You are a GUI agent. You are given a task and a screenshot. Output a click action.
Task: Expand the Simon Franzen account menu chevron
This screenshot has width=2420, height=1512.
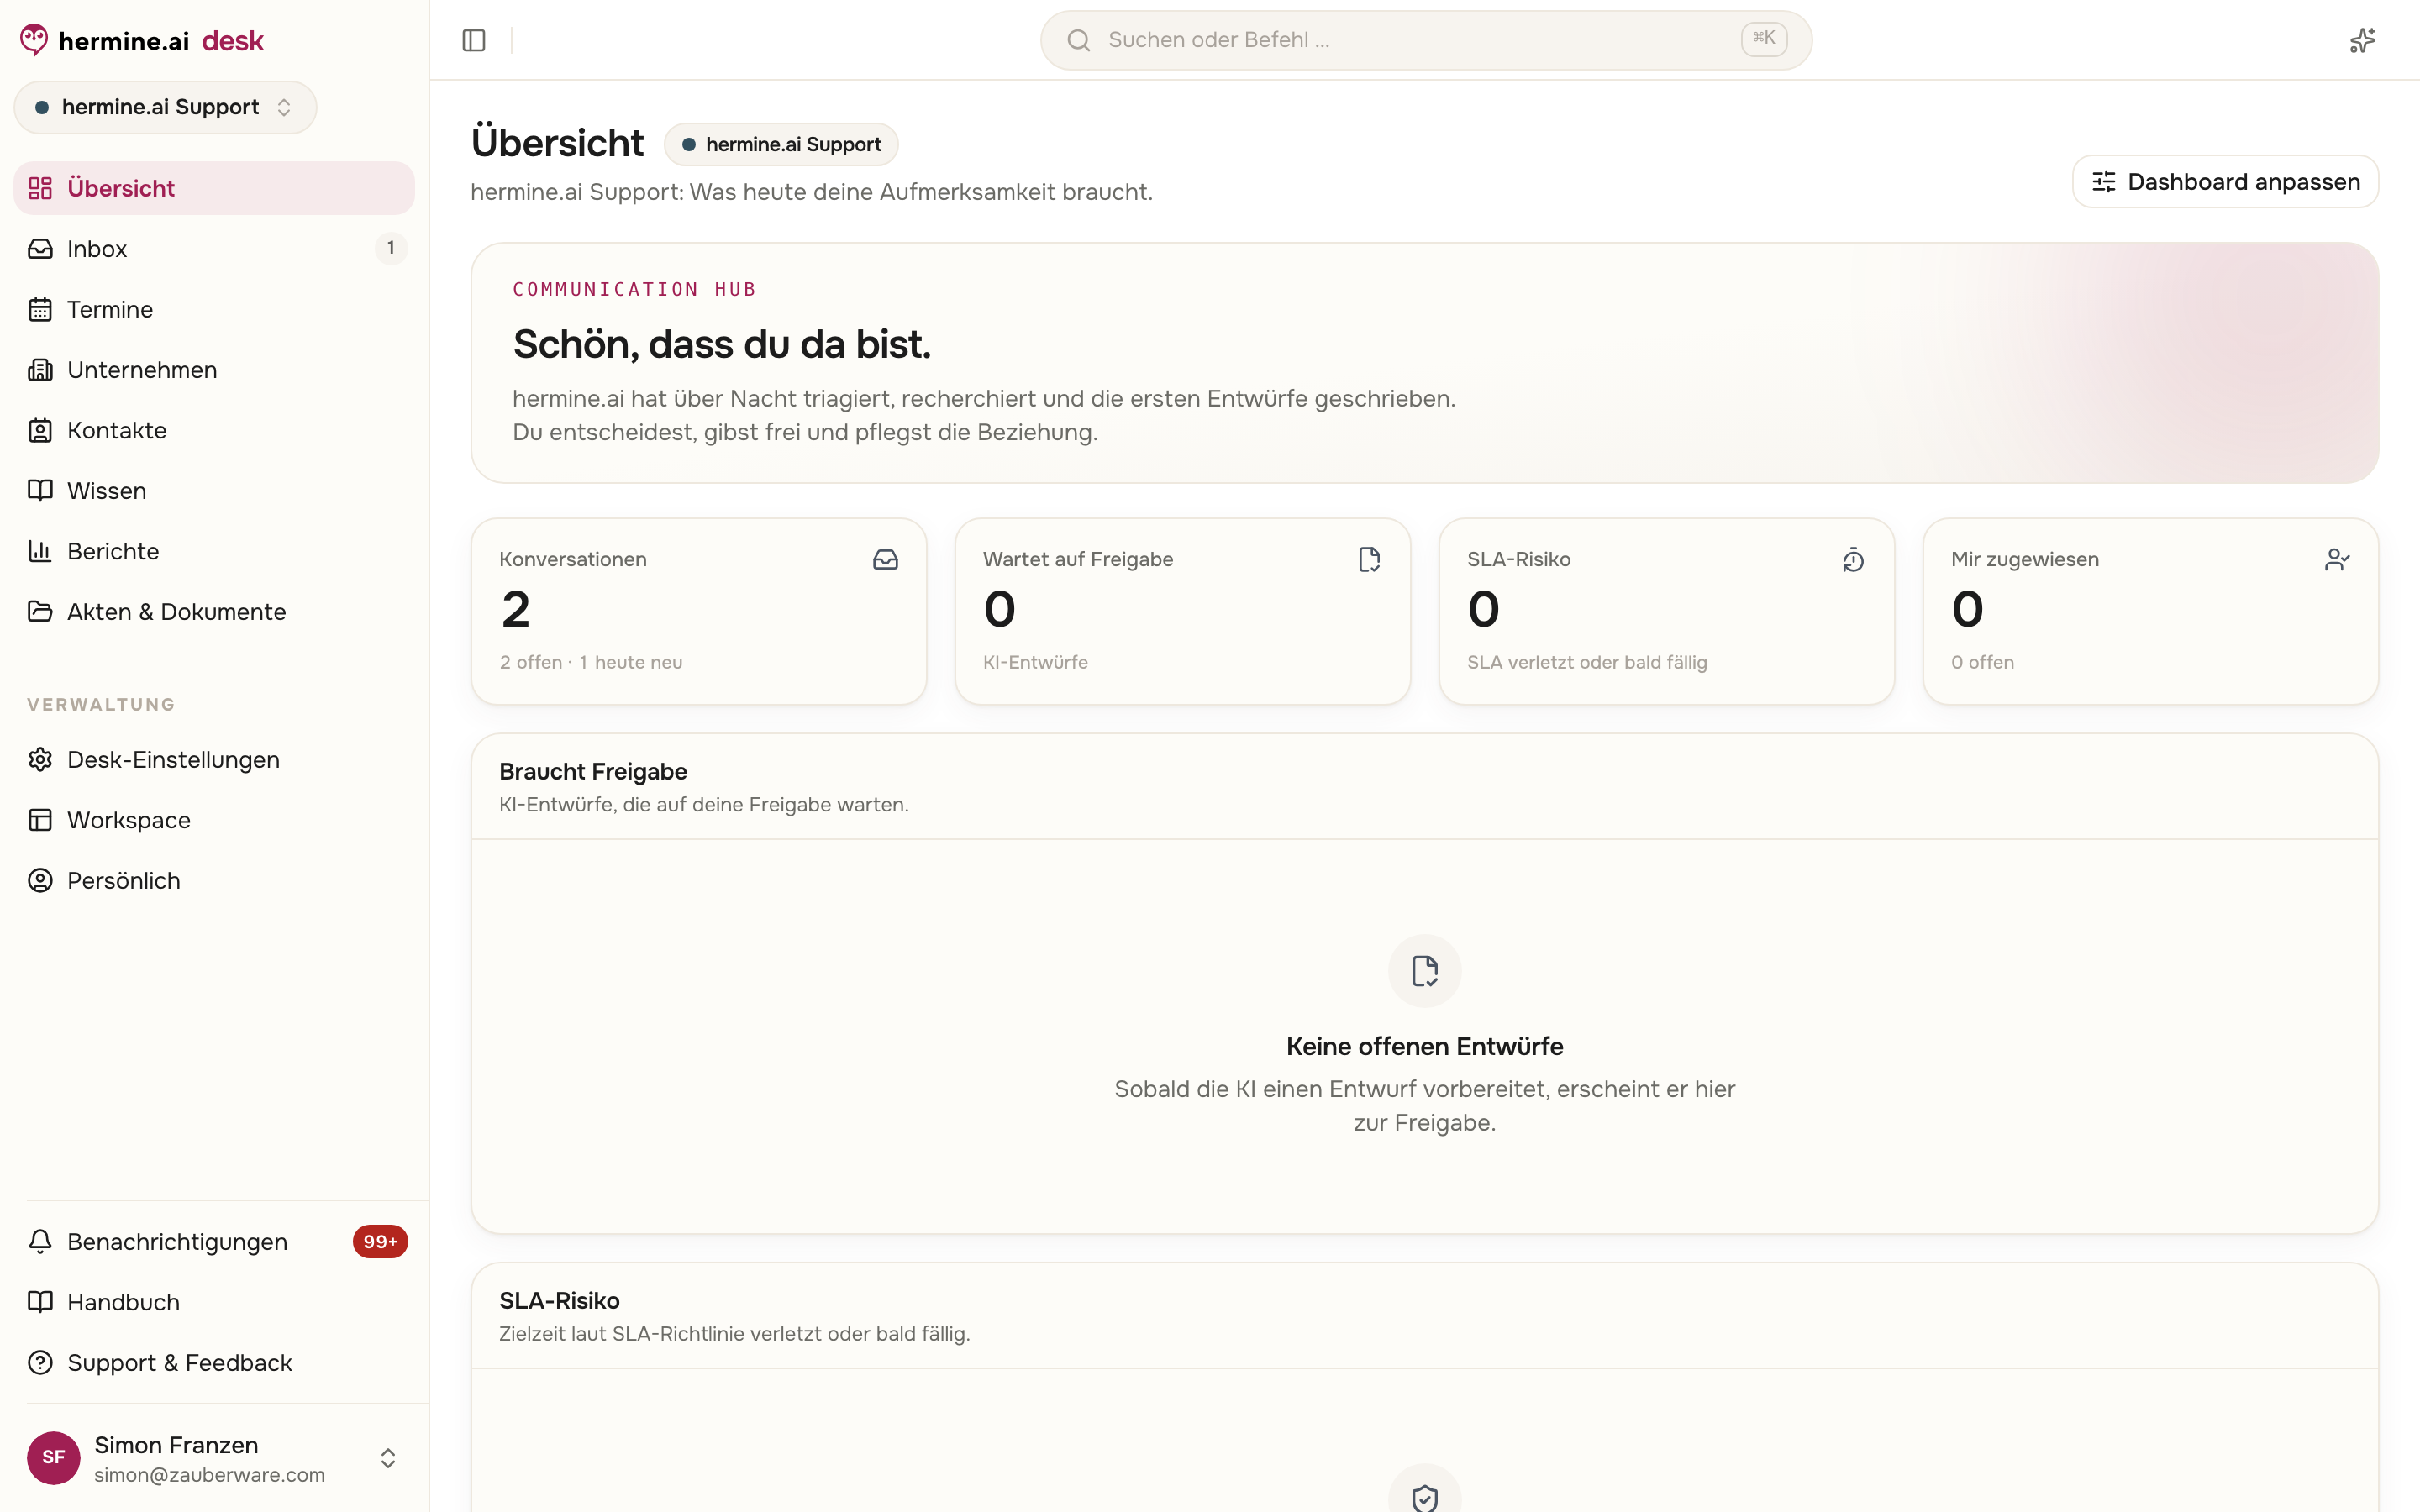(388, 1458)
